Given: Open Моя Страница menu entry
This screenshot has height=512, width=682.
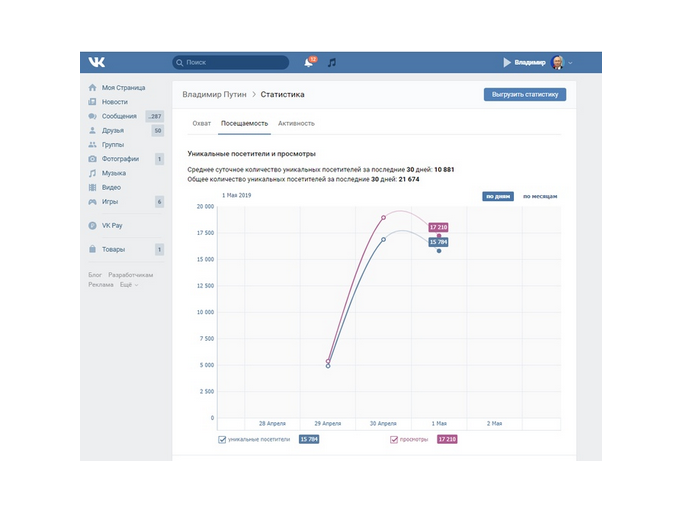Looking at the screenshot, I should 124,87.
